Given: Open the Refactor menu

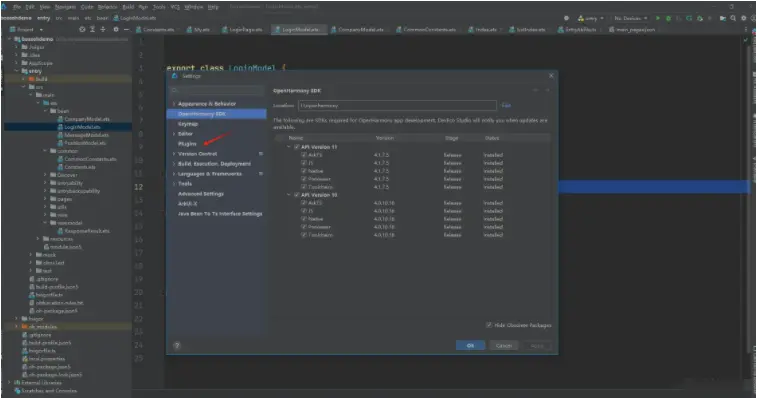Looking at the screenshot, I should point(107,7).
